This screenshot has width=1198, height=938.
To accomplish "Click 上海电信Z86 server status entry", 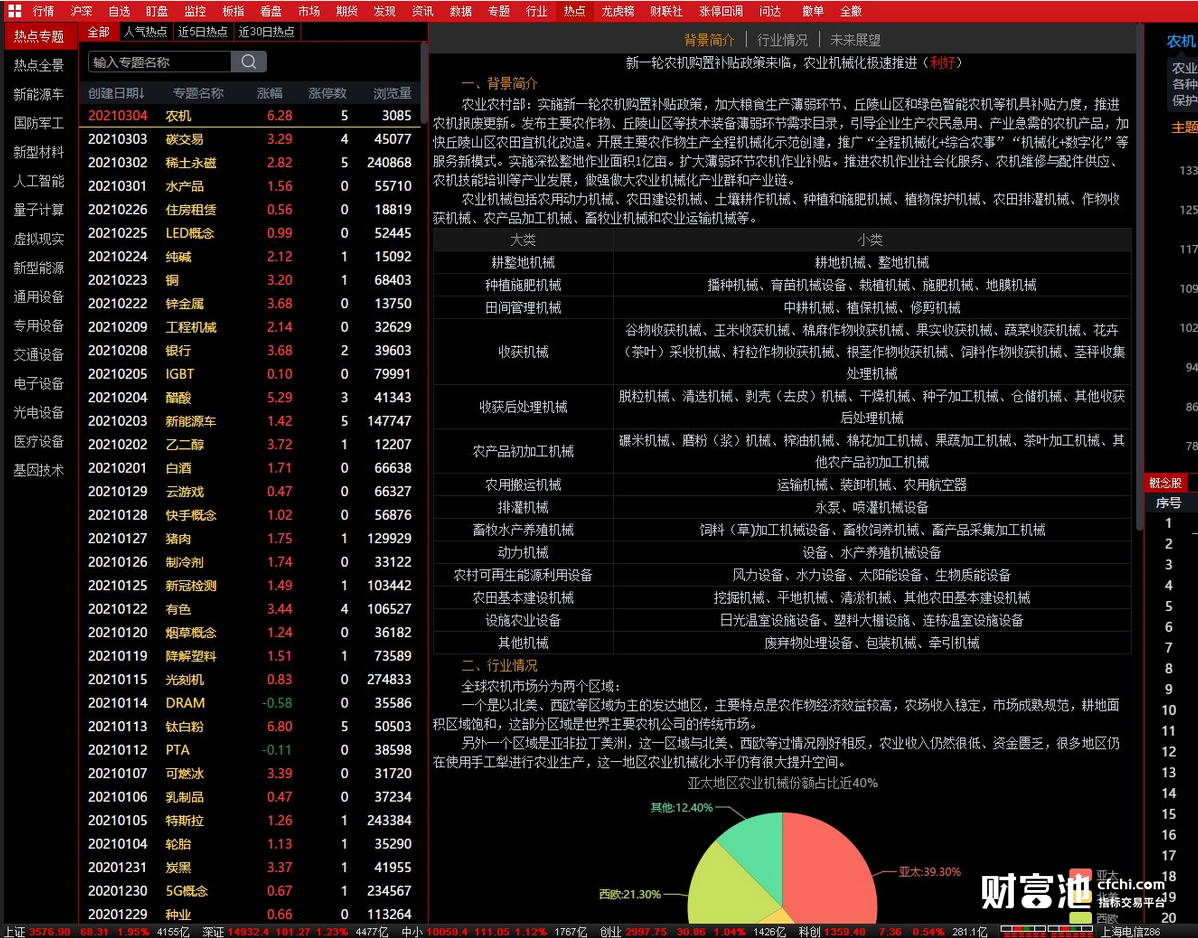I will point(1129,932).
